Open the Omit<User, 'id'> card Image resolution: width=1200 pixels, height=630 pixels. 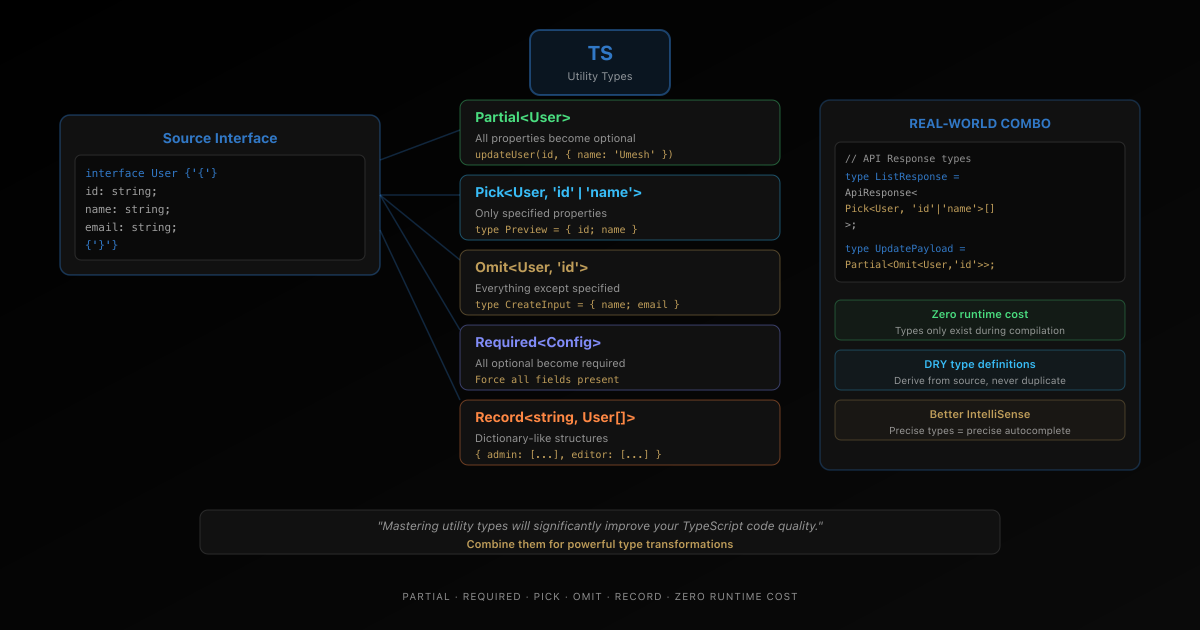pos(620,282)
